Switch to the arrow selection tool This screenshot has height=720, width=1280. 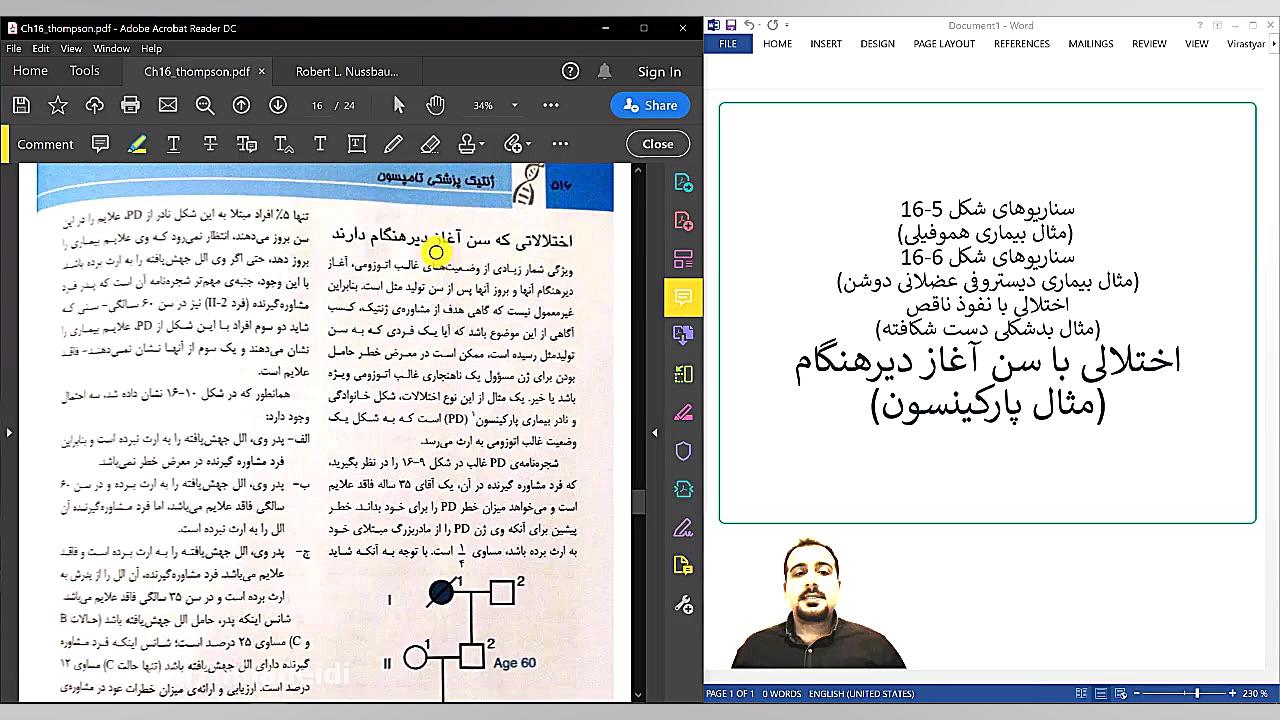pos(399,105)
